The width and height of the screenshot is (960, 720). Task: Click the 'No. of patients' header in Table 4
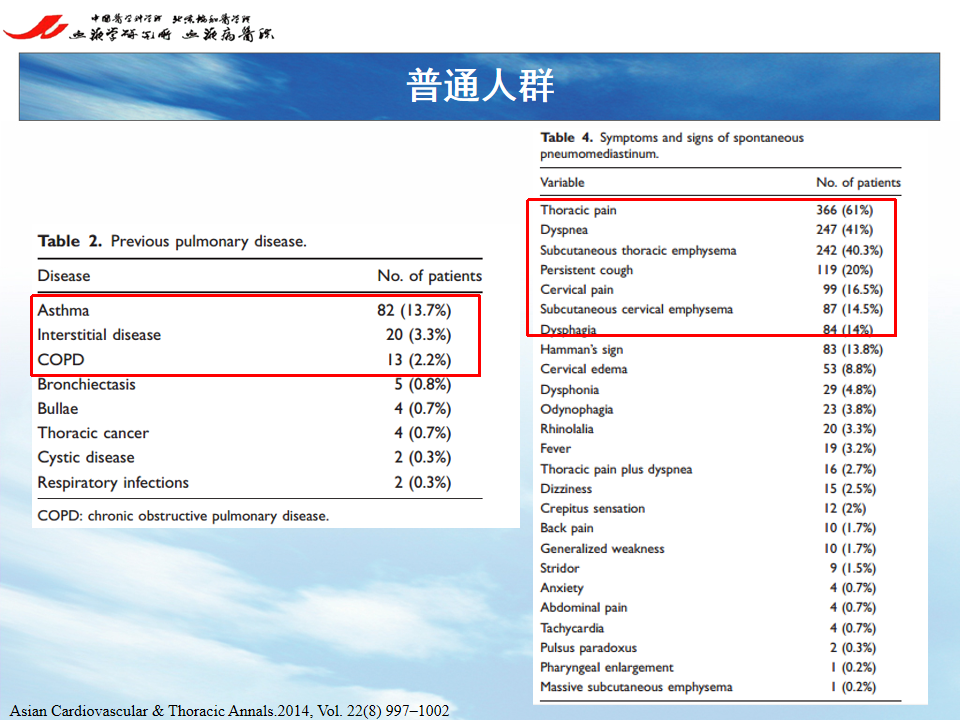point(858,182)
